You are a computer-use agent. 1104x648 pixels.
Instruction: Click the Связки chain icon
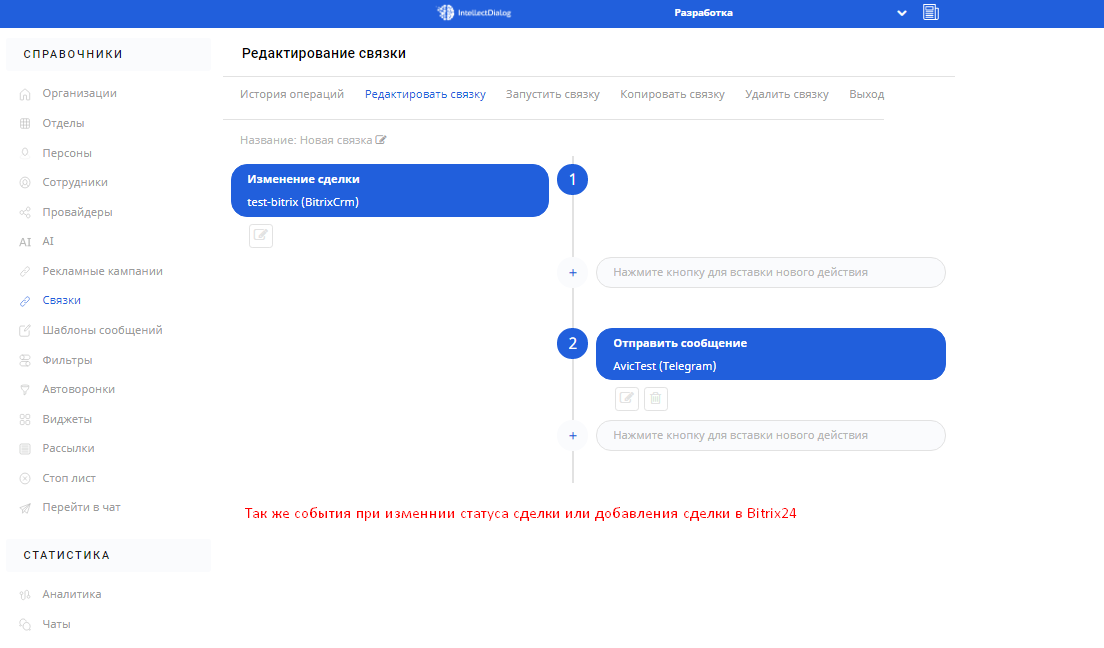tap(25, 301)
